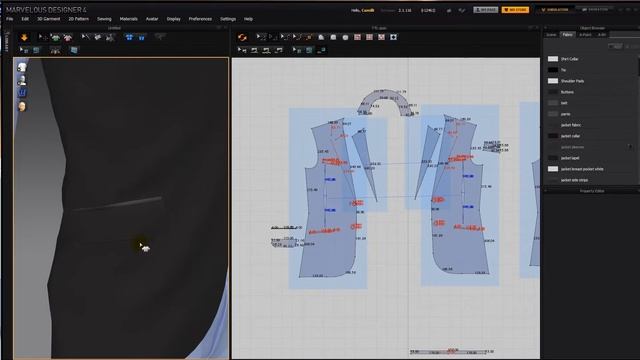Select the green garment tool icon
Screen dimensions: 640x360
point(56,38)
